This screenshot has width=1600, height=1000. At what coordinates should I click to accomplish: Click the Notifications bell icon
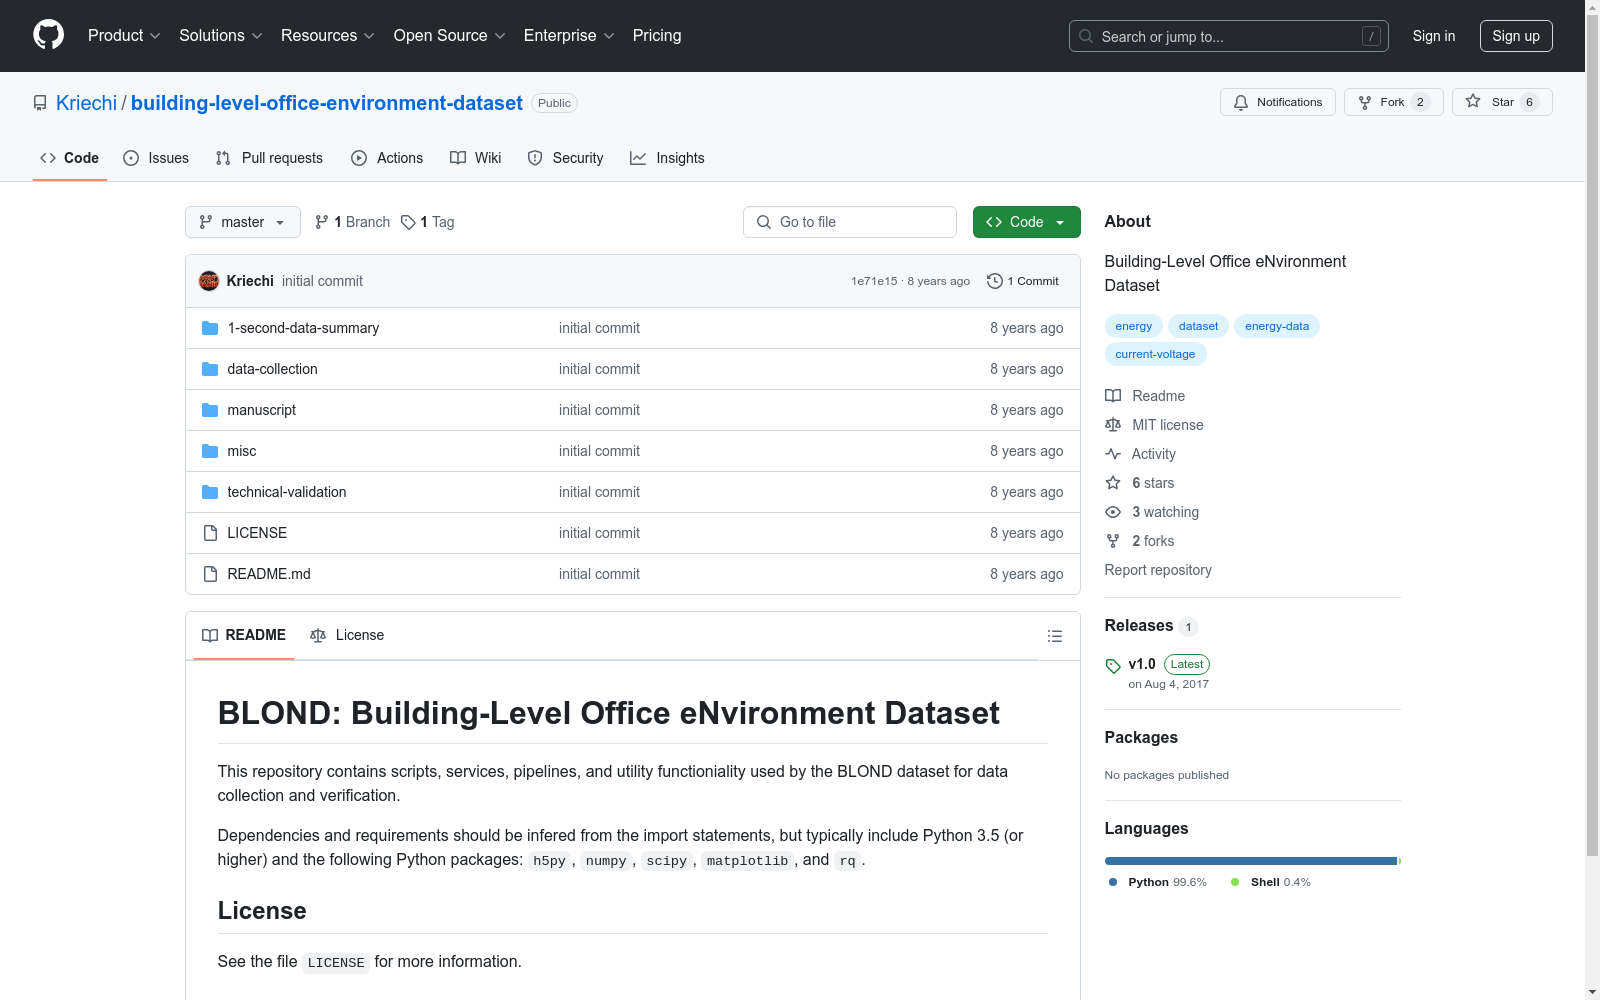coord(1241,102)
